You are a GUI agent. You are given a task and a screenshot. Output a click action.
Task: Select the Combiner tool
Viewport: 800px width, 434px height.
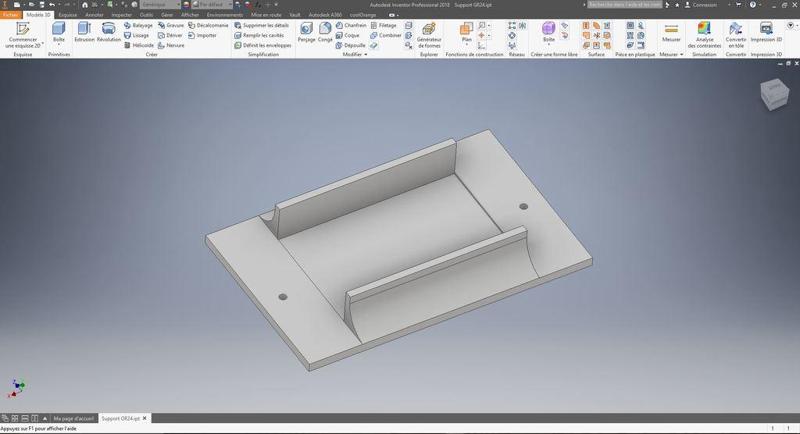click(x=386, y=35)
